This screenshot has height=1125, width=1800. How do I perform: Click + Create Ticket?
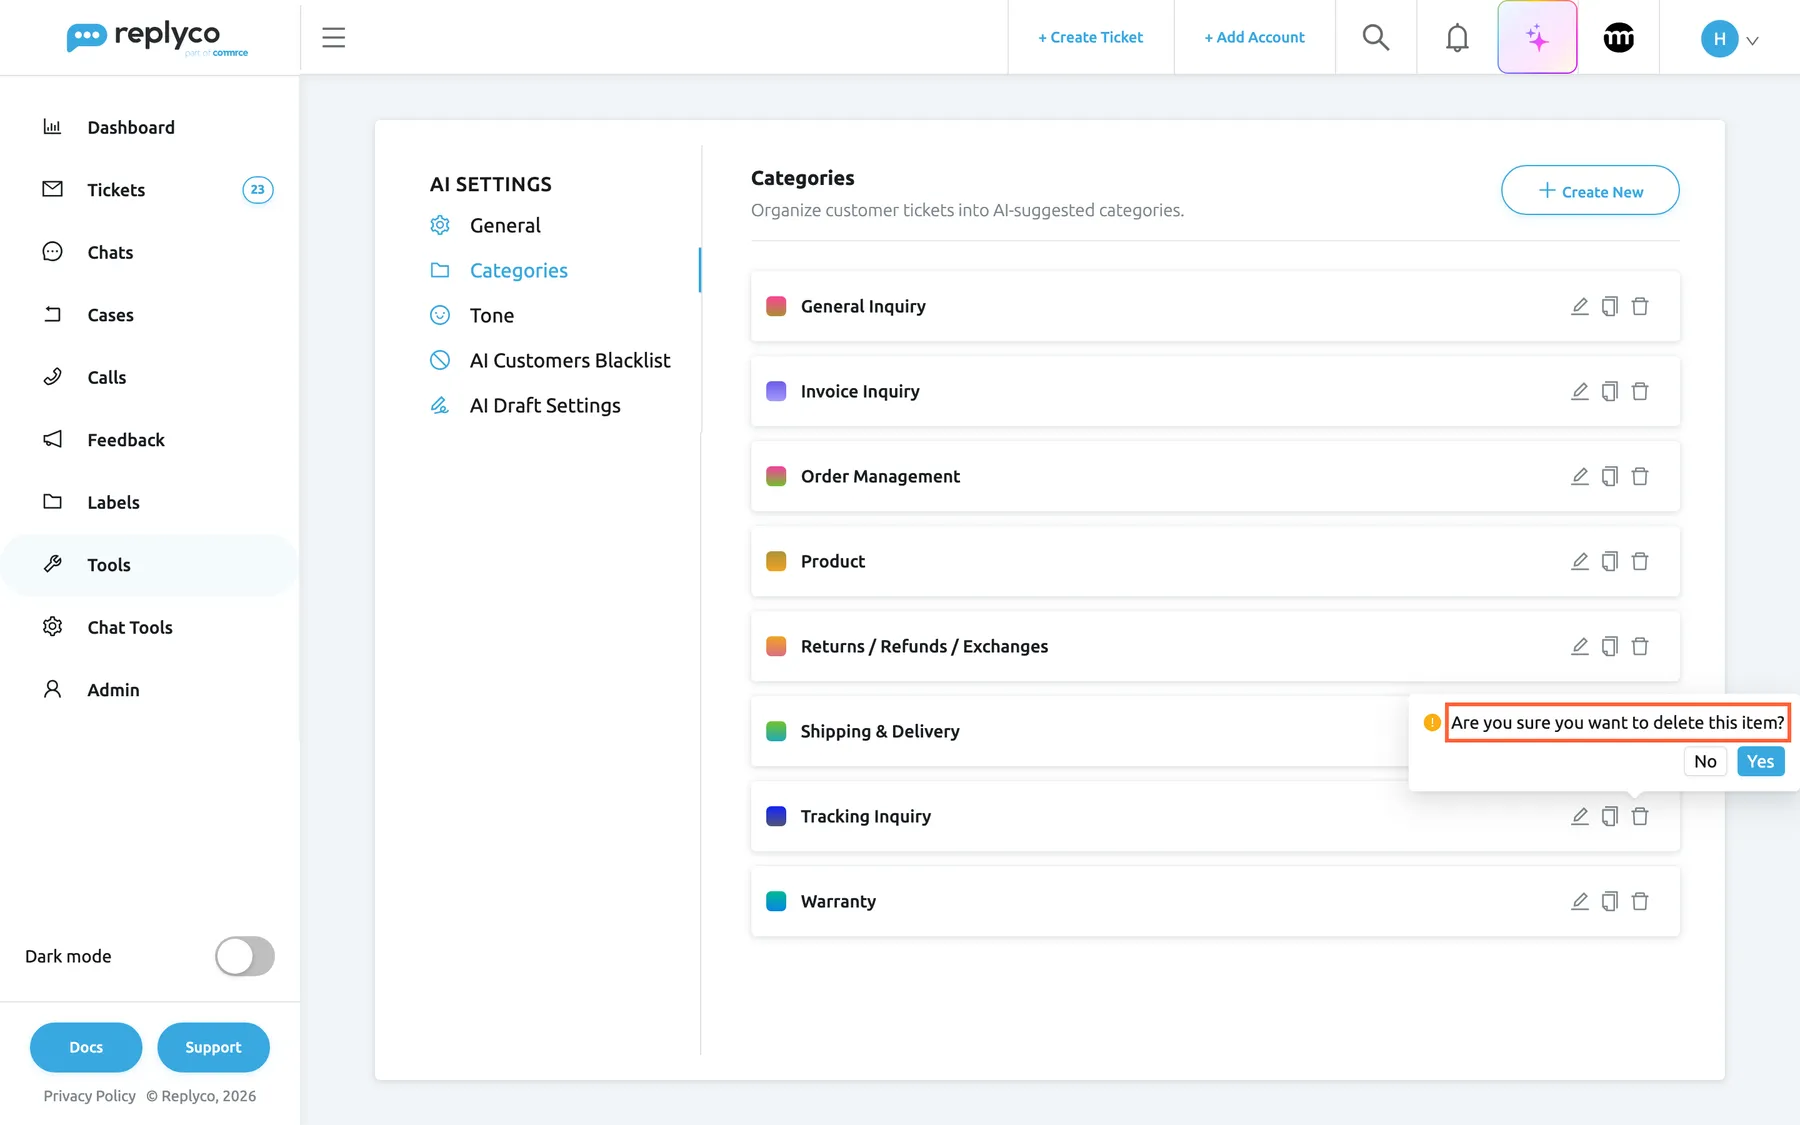[x=1090, y=37]
